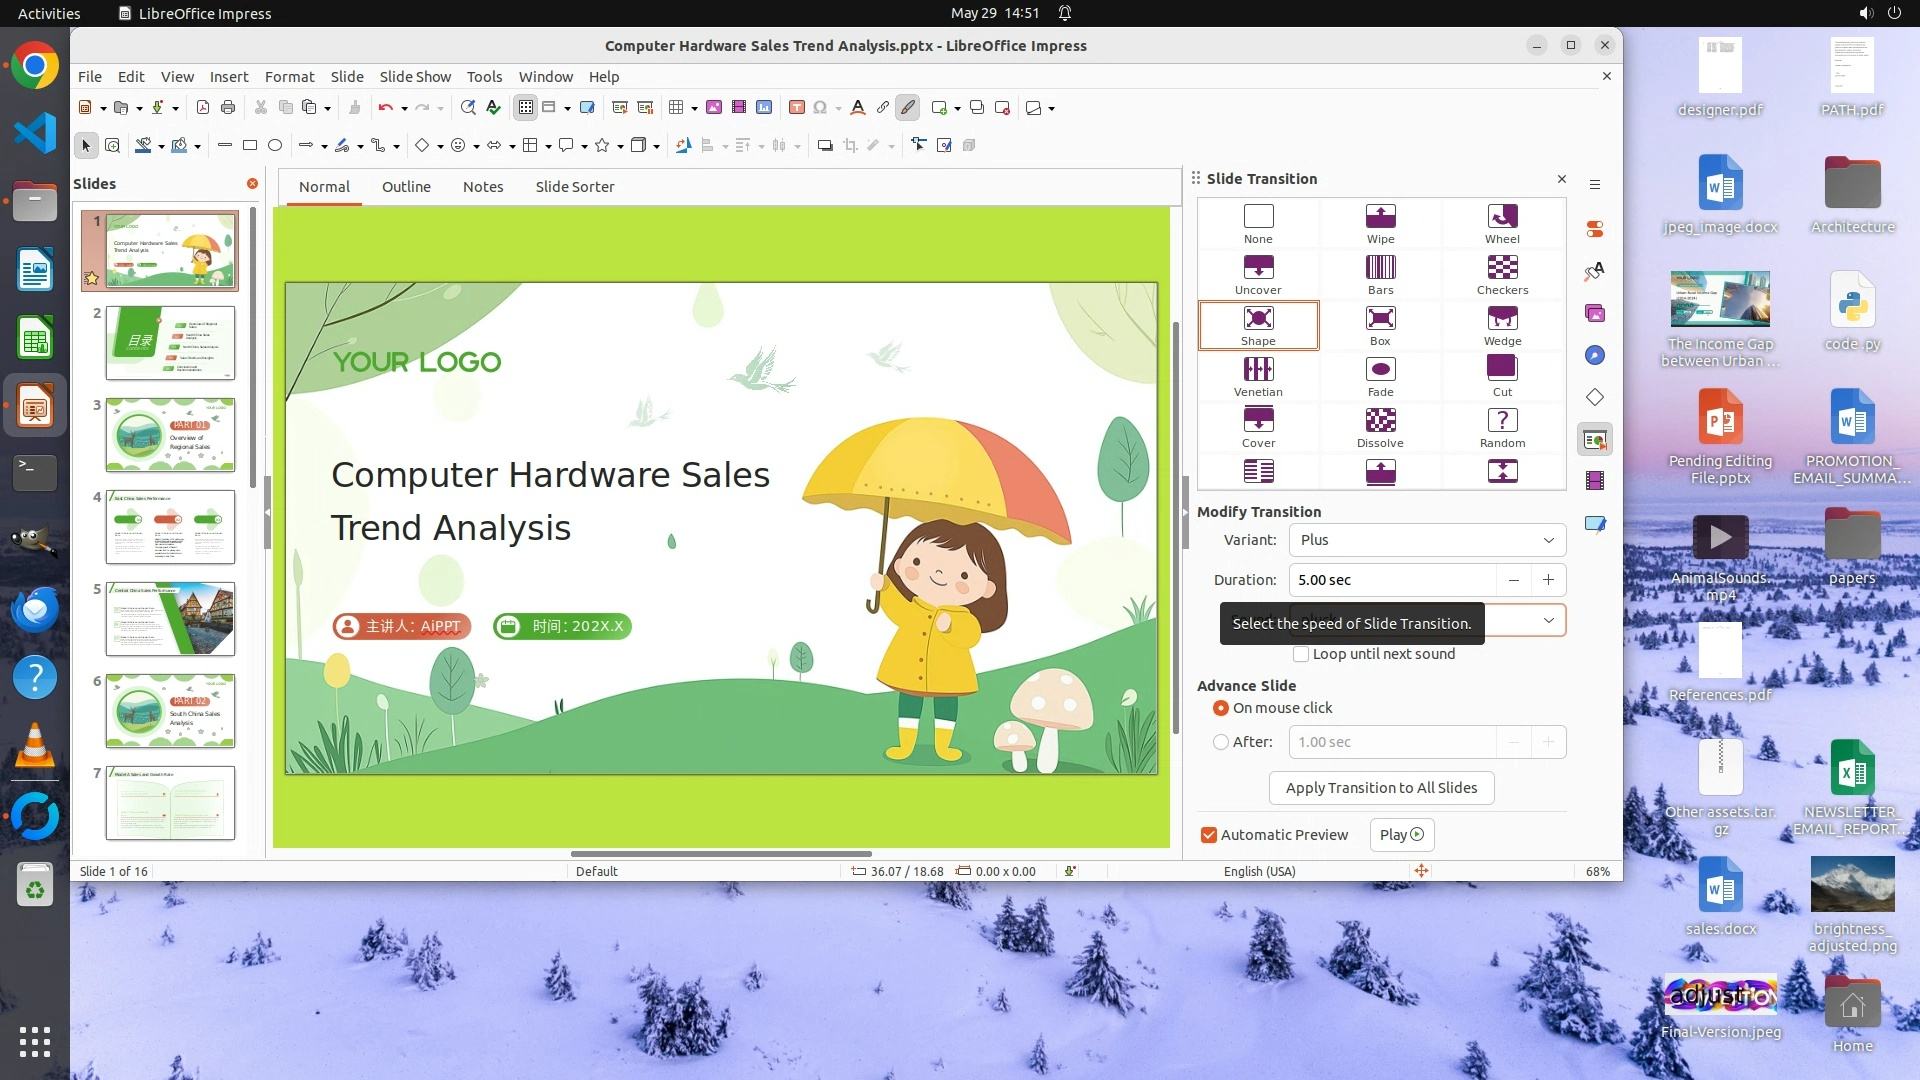
Task: Open the Sound dropdown arrow
Action: pyautogui.click(x=1548, y=621)
